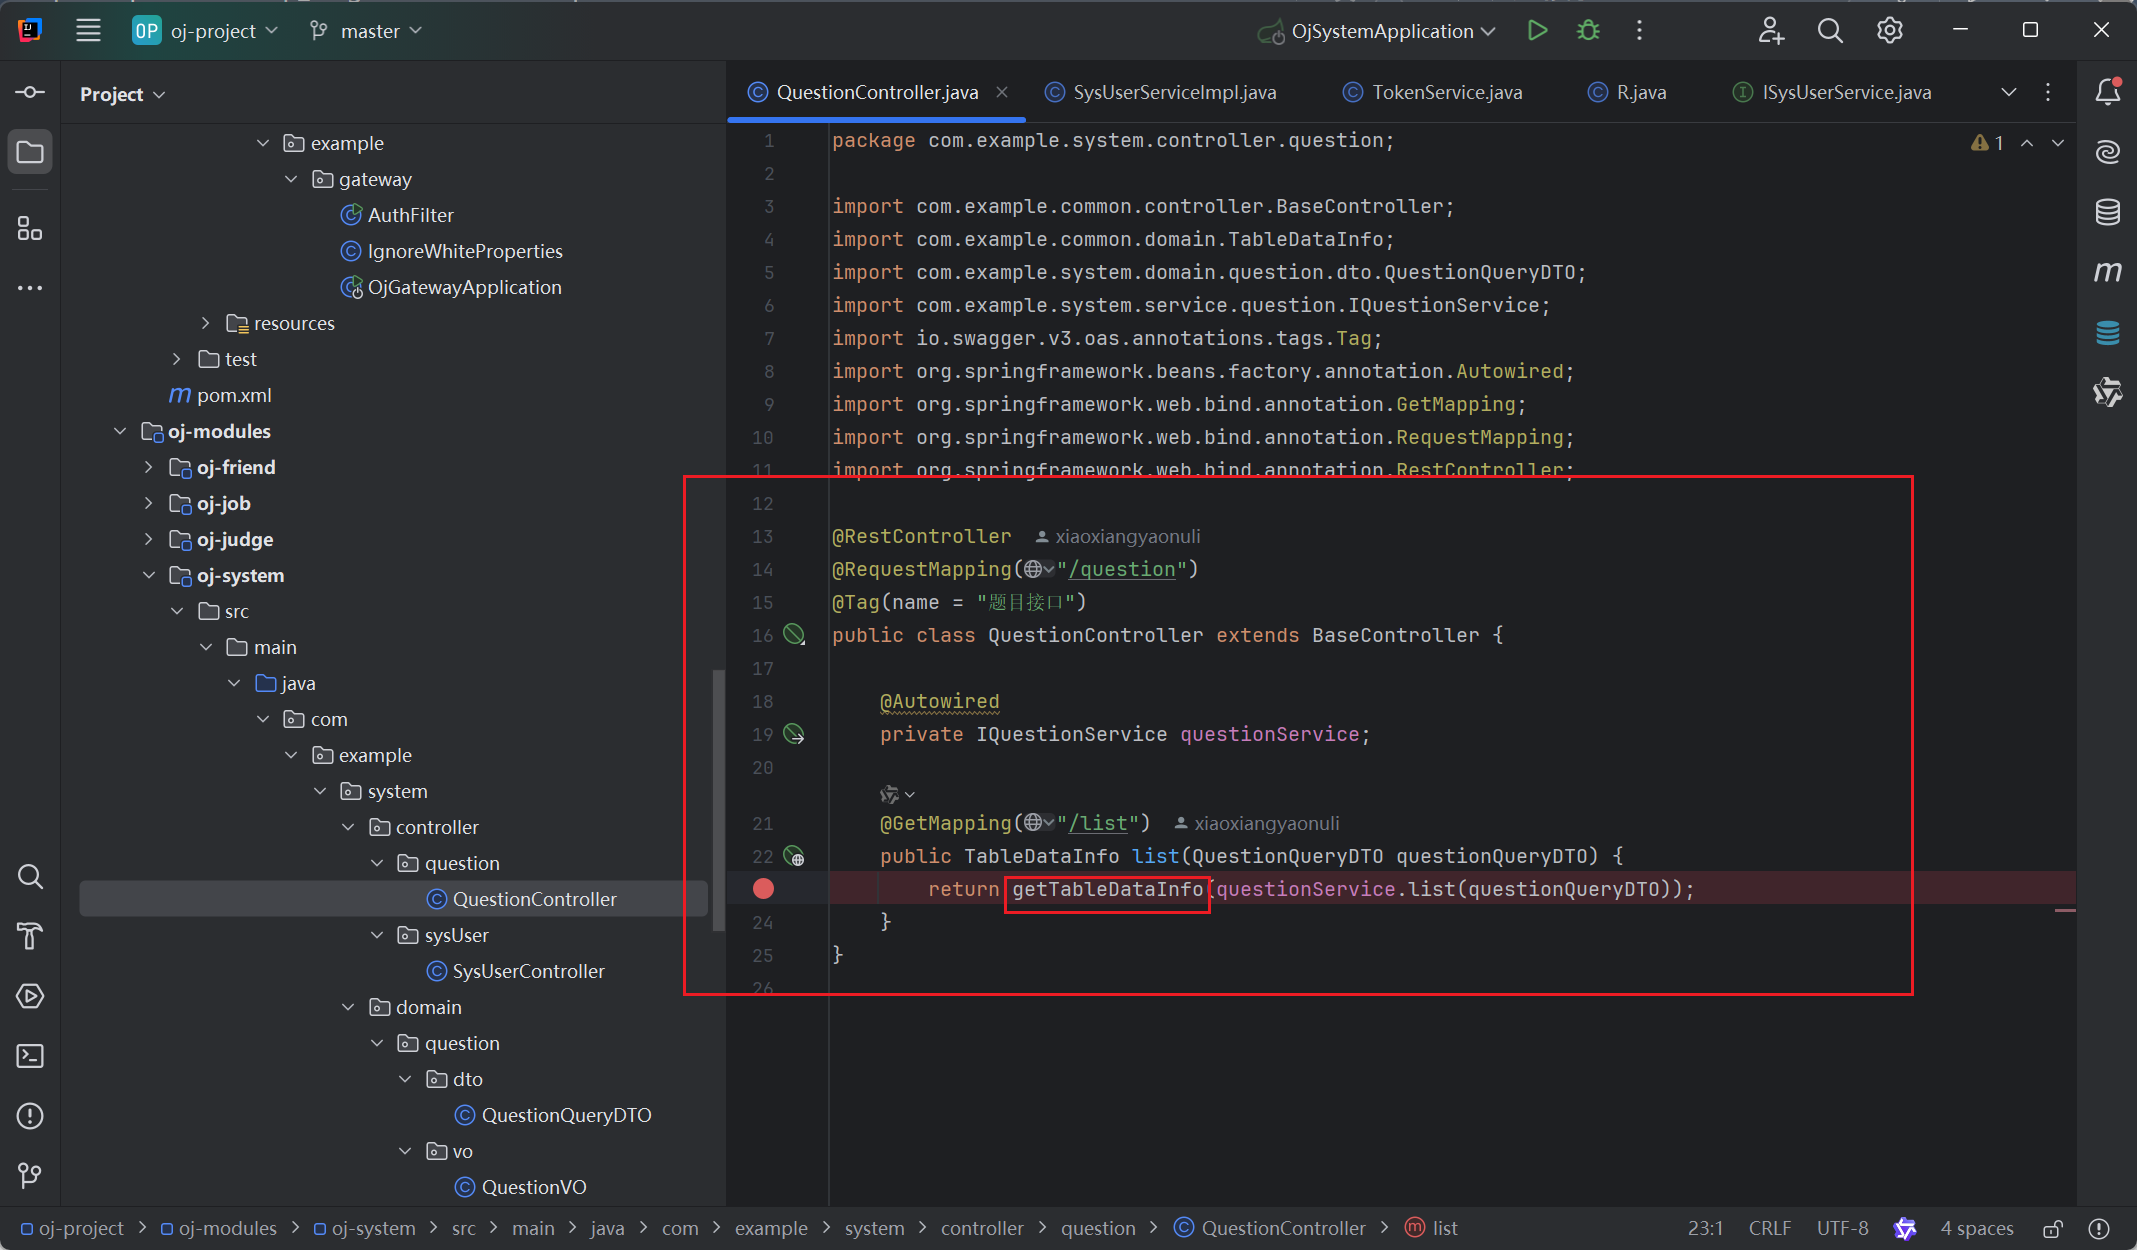Screen dimensions: 2137x1250
Task: Open the Code With Me add-user icon
Action: [1771, 31]
